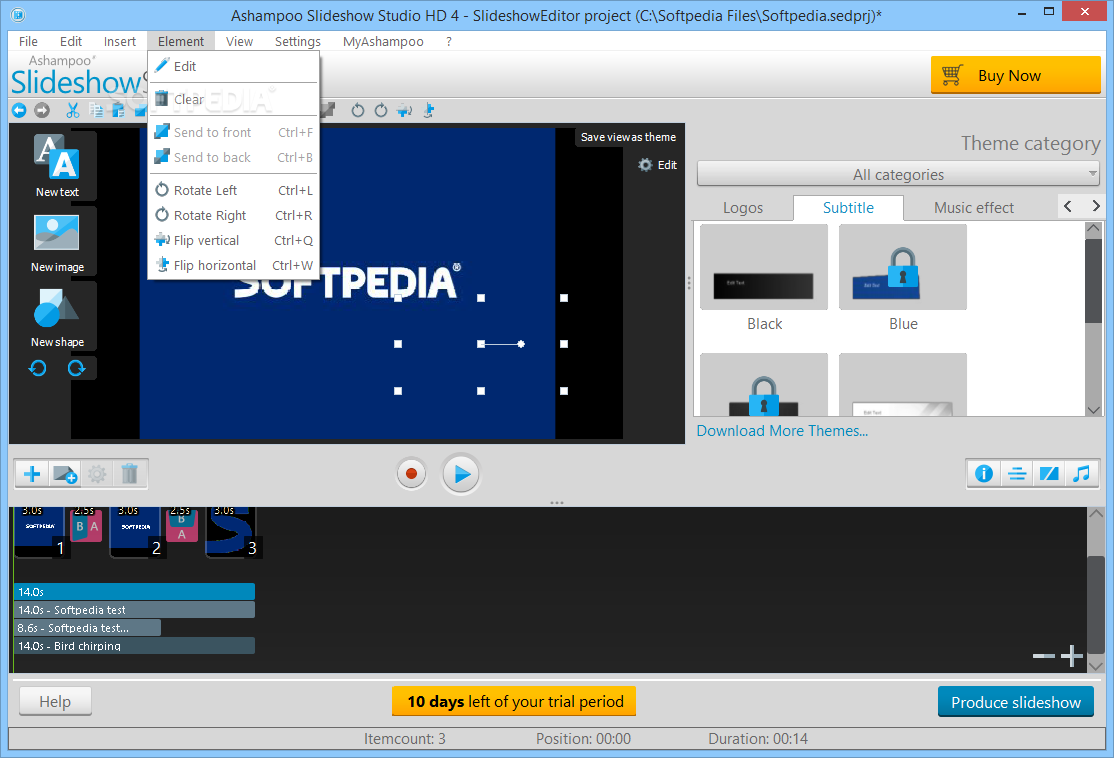This screenshot has width=1114, height=758.
Task: Click the undo back-arrow toolbar icon
Action: 19,110
